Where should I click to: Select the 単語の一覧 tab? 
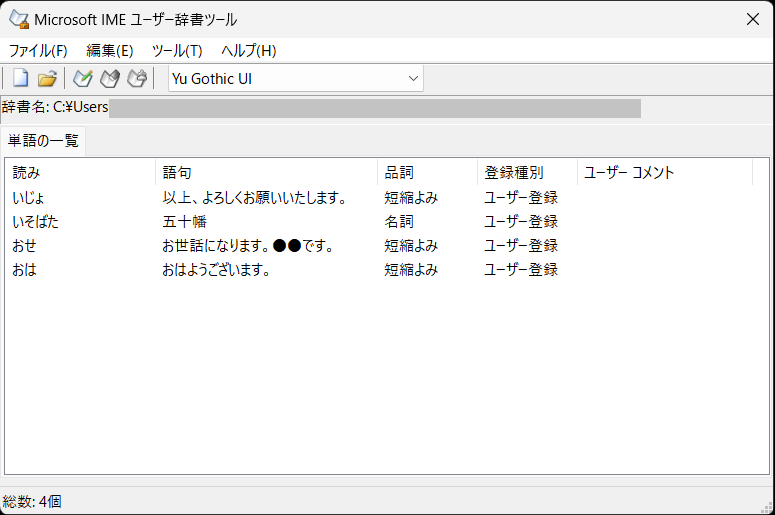[x=43, y=141]
